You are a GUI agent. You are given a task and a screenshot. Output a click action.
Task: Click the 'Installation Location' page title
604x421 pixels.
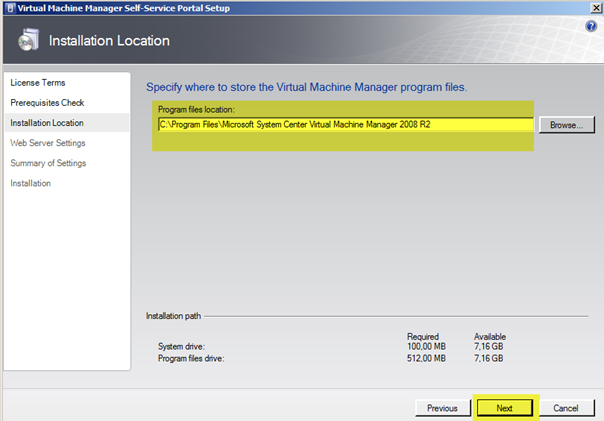109,40
